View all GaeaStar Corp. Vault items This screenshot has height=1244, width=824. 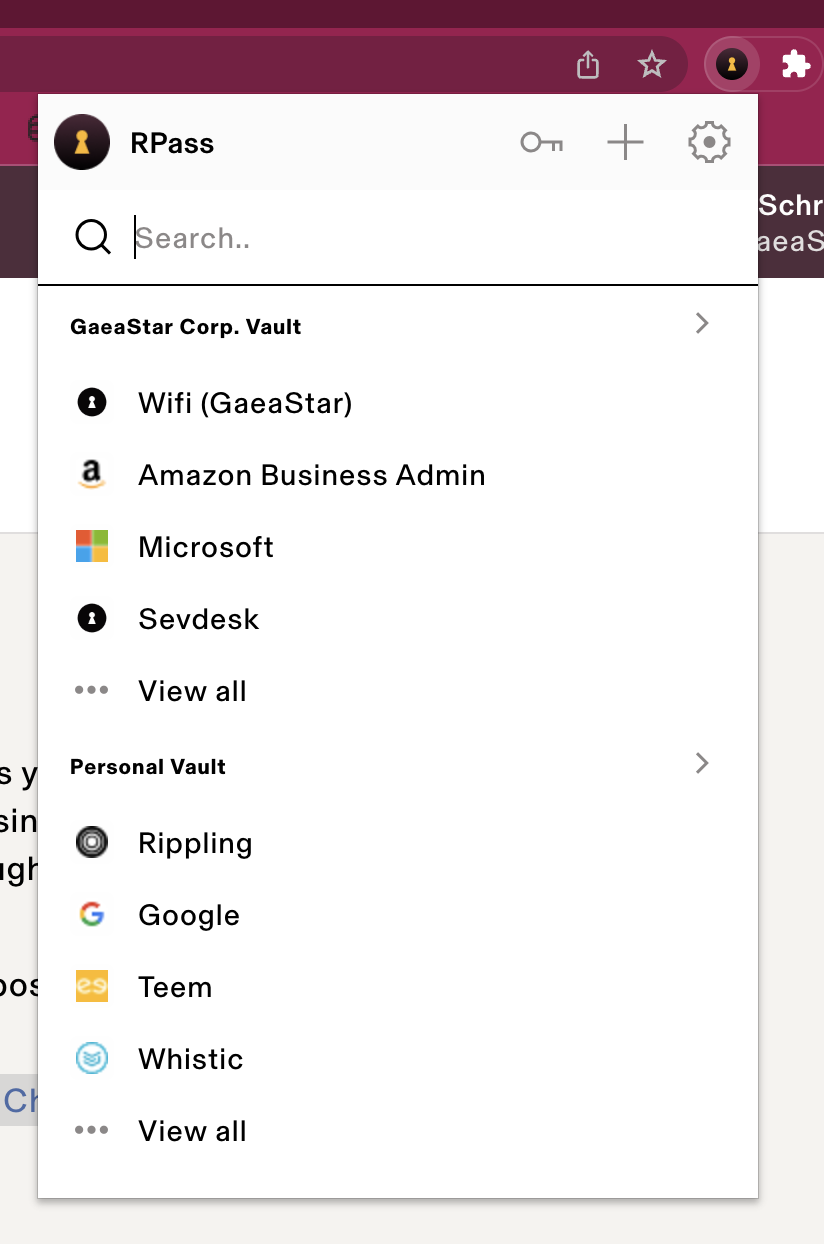coord(192,691)
